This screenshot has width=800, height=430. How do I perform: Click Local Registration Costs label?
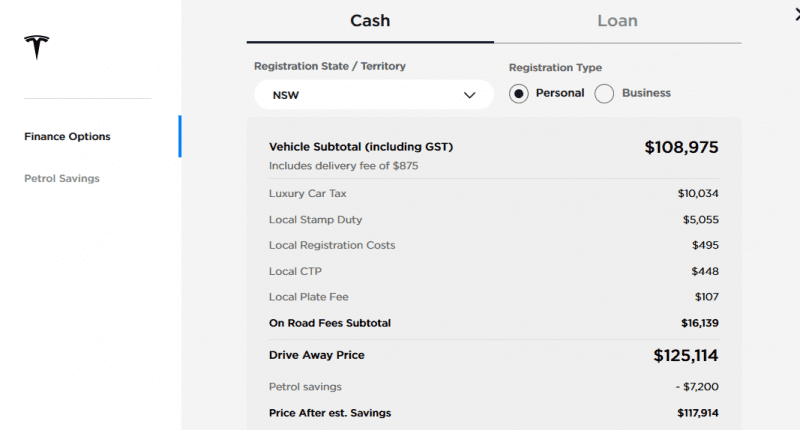332,245
